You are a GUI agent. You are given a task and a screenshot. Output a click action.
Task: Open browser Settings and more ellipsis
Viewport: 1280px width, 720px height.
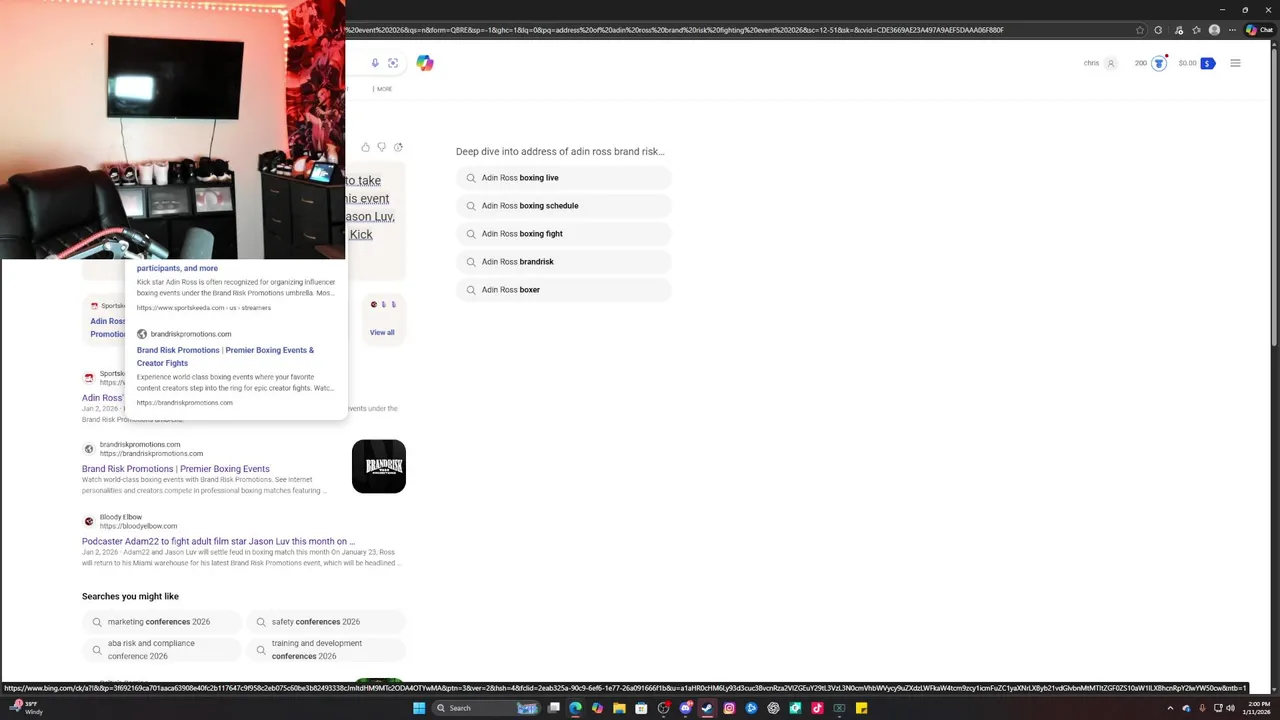pyautogui.click(x=1231, y=30)
